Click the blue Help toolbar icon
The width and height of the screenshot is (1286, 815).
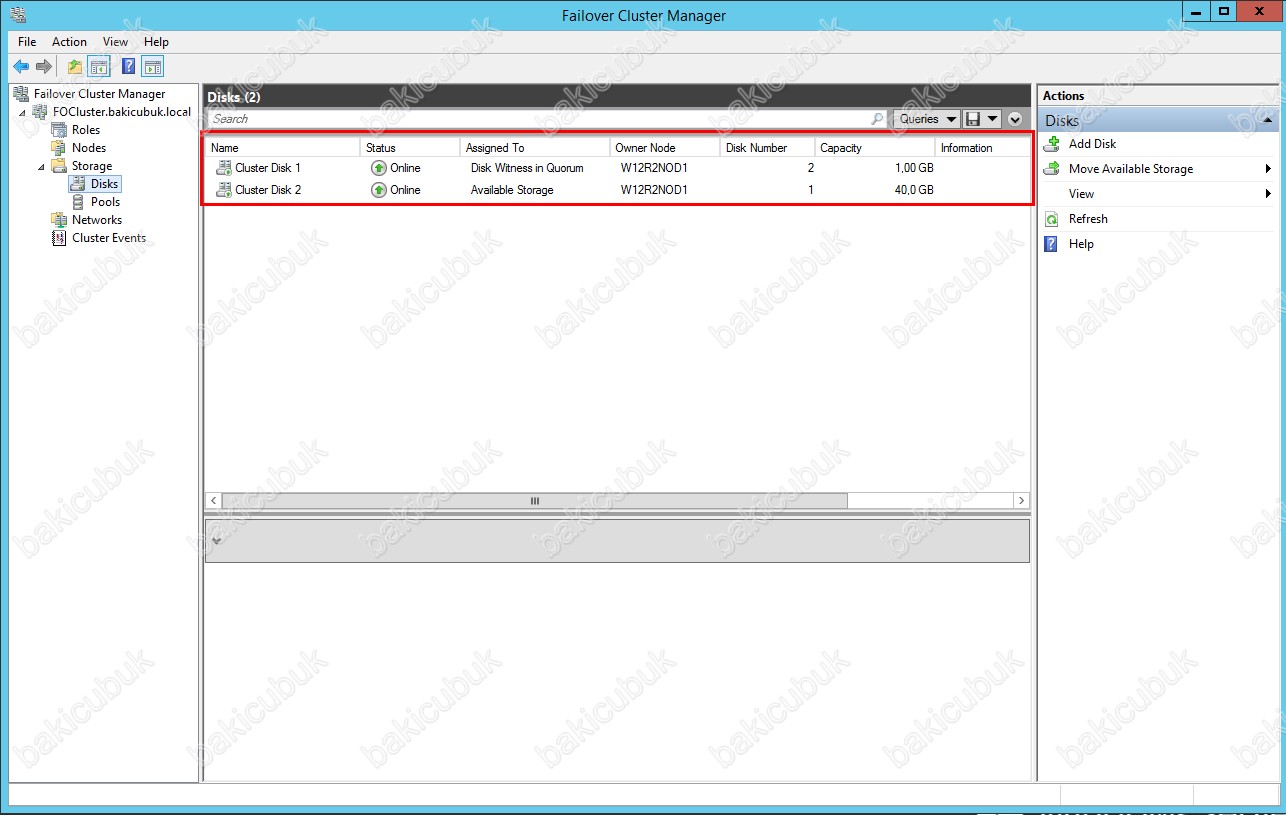tap(128, 67)
